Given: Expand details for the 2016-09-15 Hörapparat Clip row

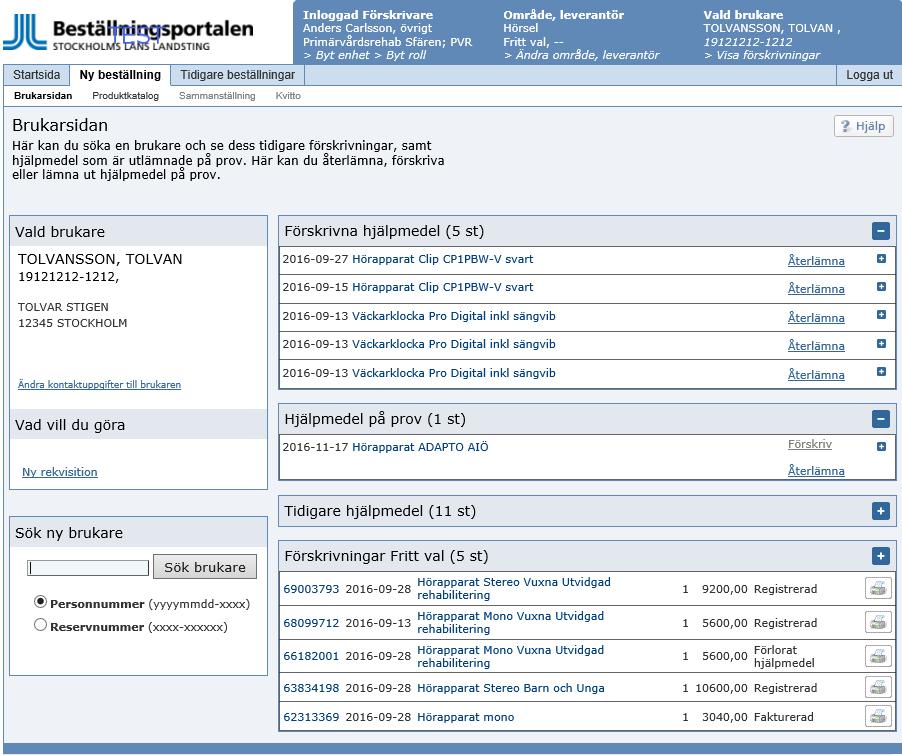Looking at the screenshot, I should point(881,287).
